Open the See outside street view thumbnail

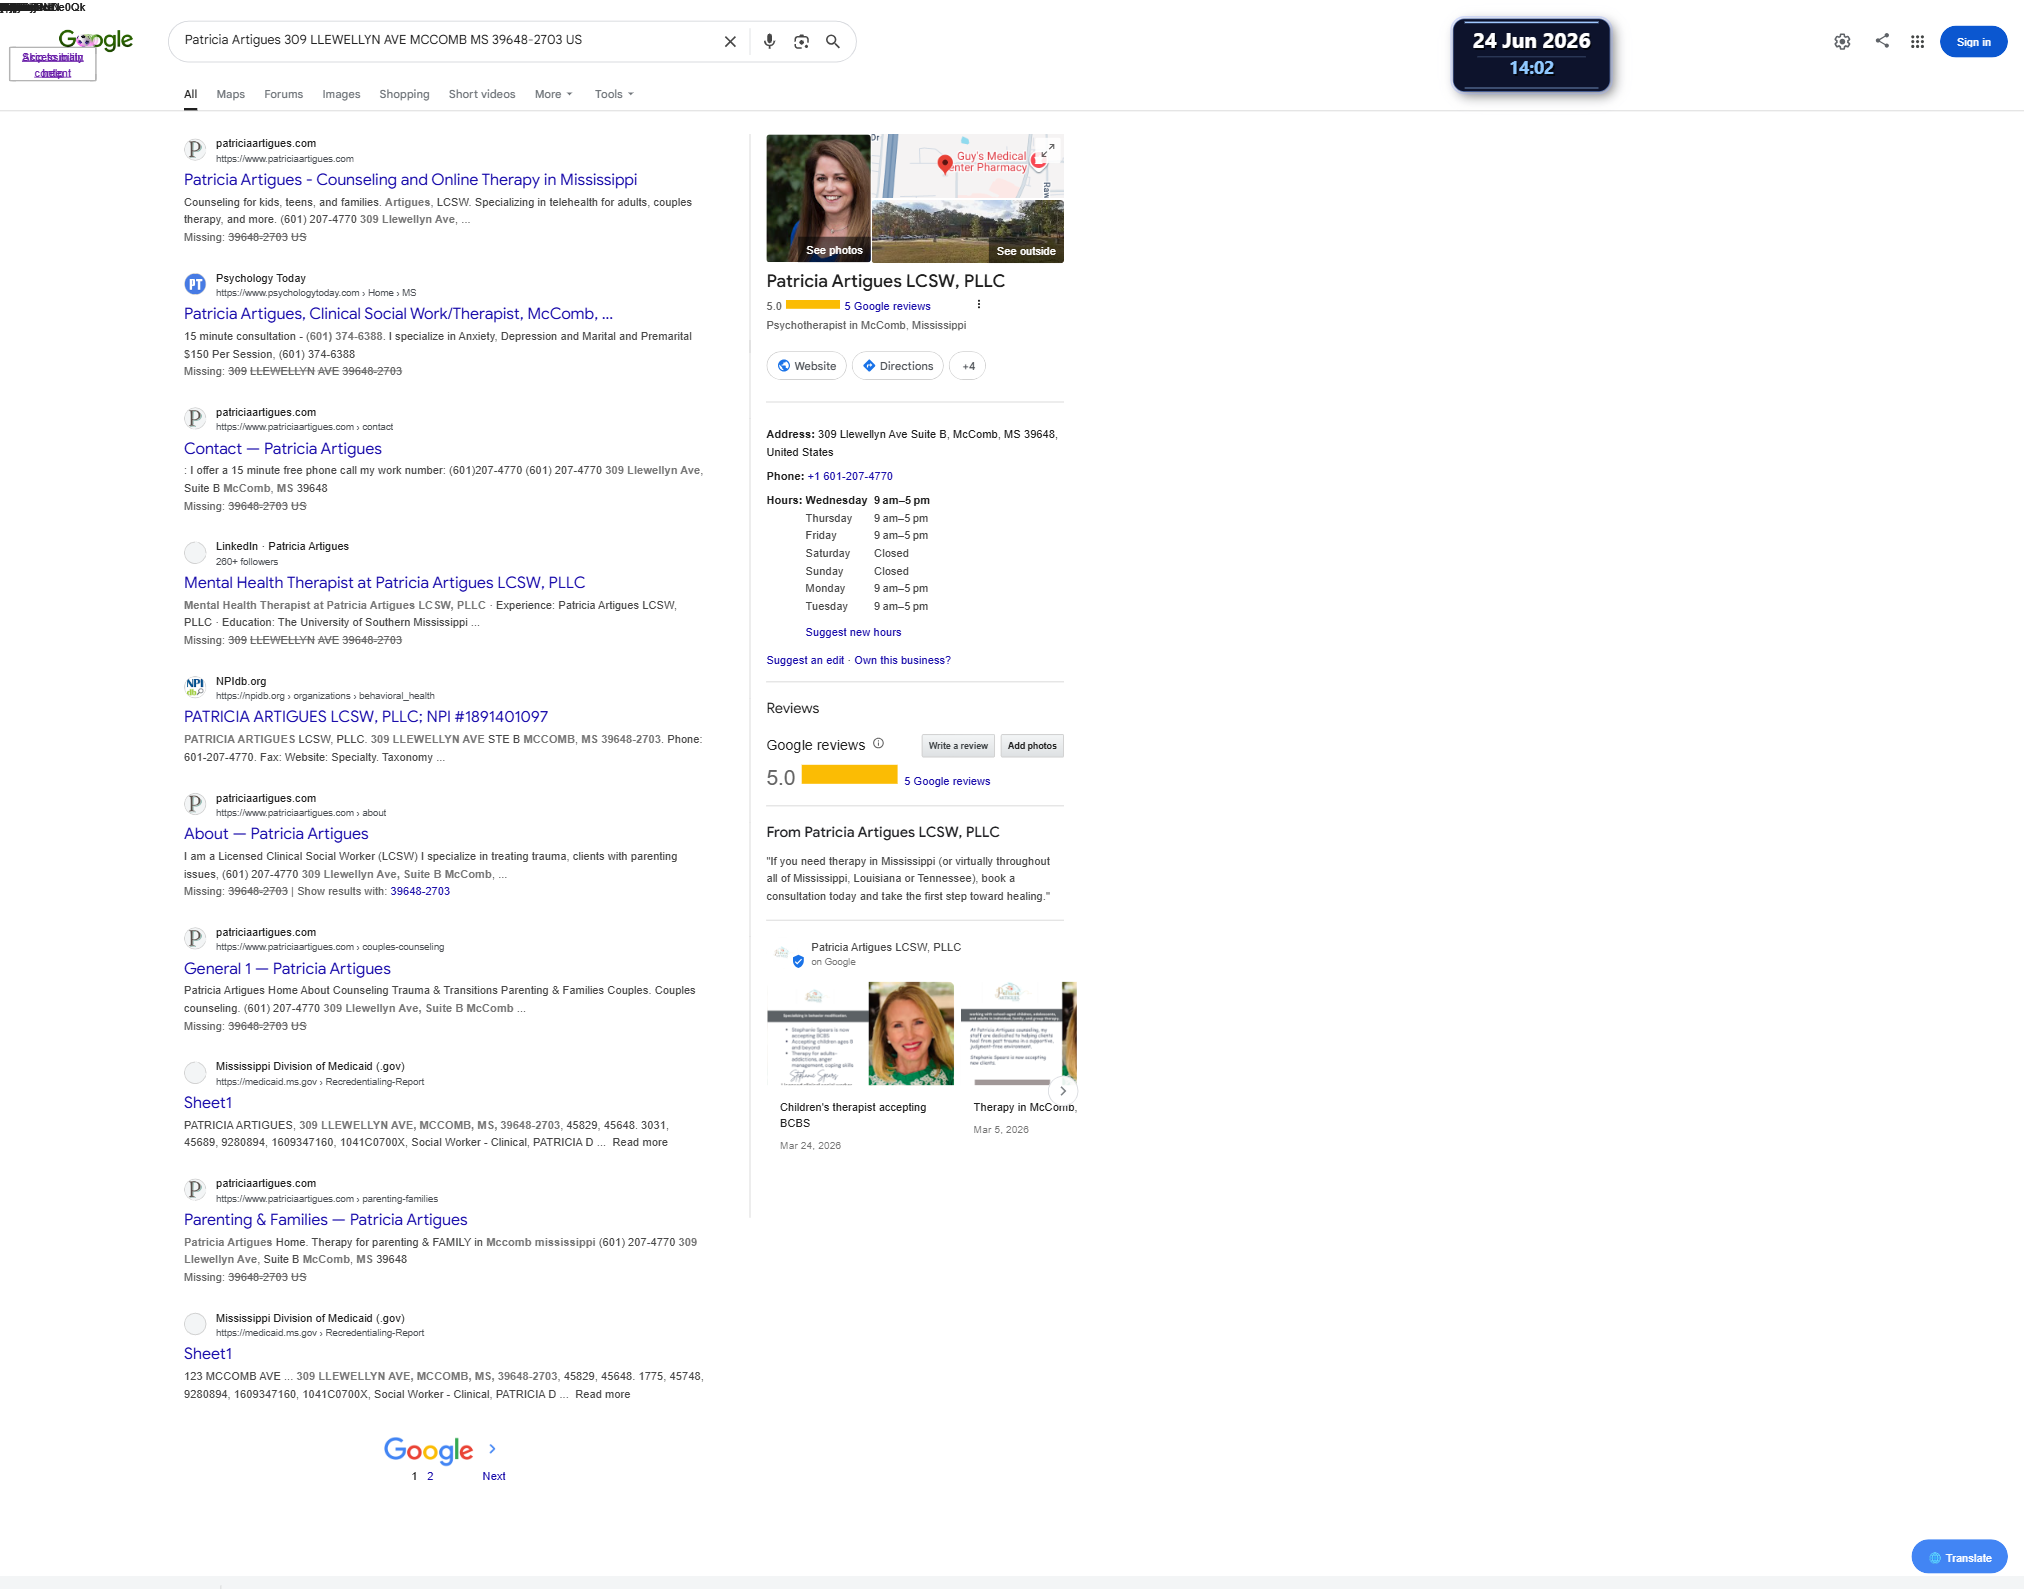(968, 231)
